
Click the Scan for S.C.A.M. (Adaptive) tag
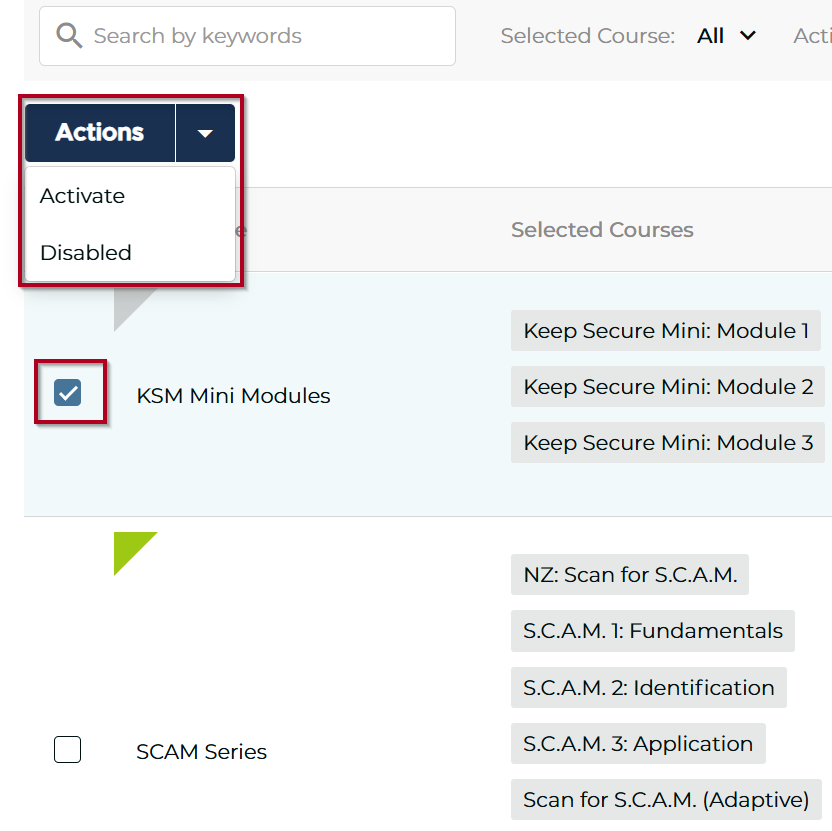665,800
